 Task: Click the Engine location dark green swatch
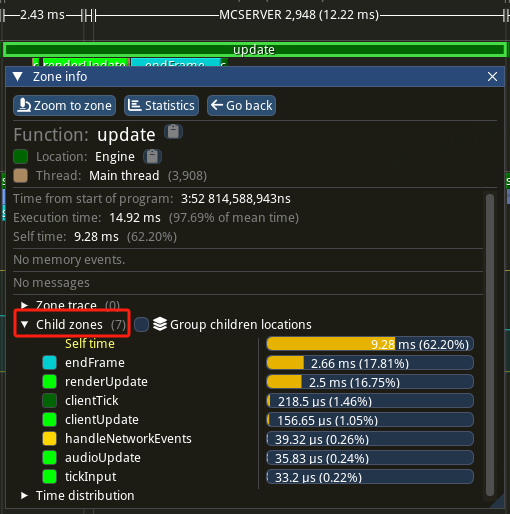tap(21, 157)
